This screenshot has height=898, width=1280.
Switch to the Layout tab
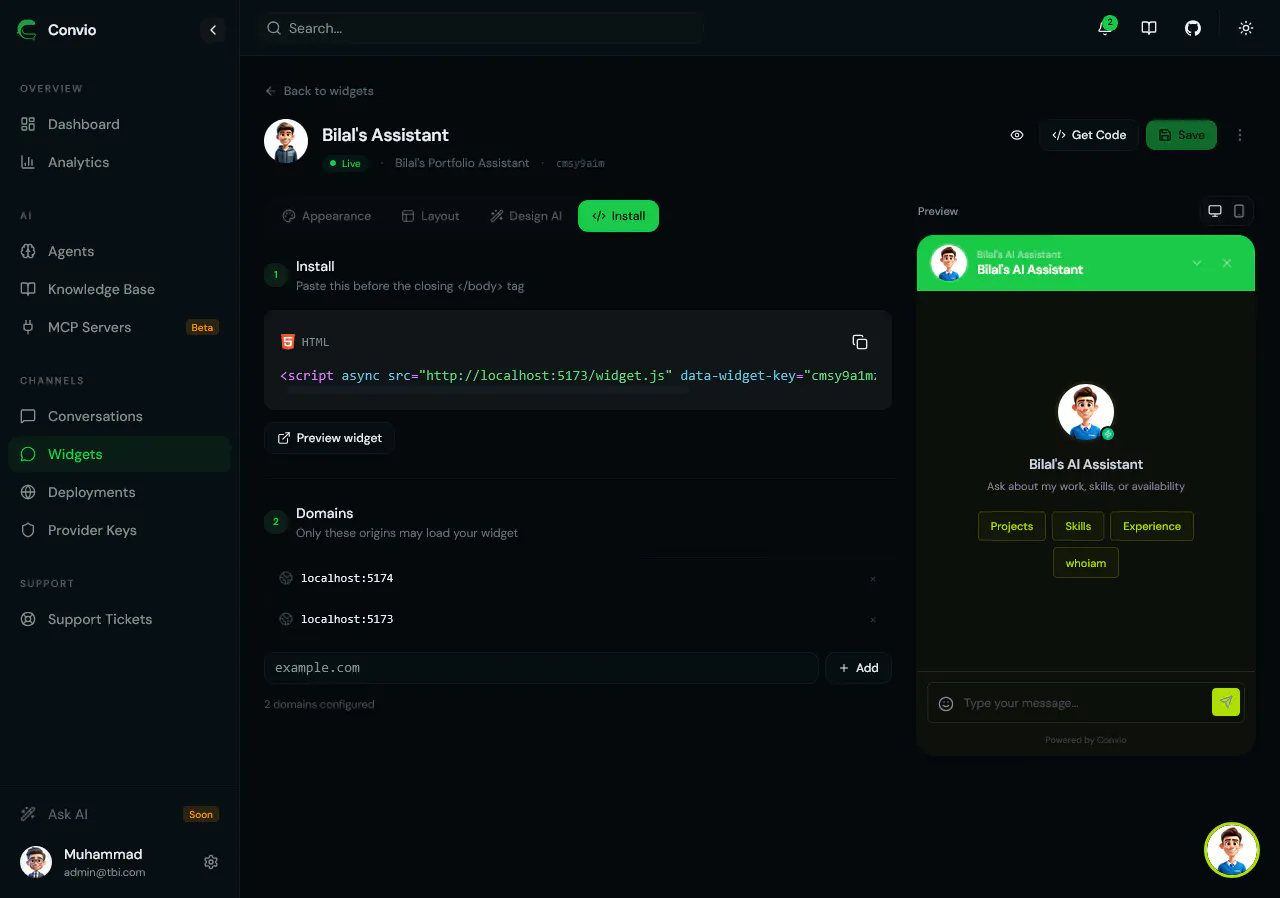point(430,216)
